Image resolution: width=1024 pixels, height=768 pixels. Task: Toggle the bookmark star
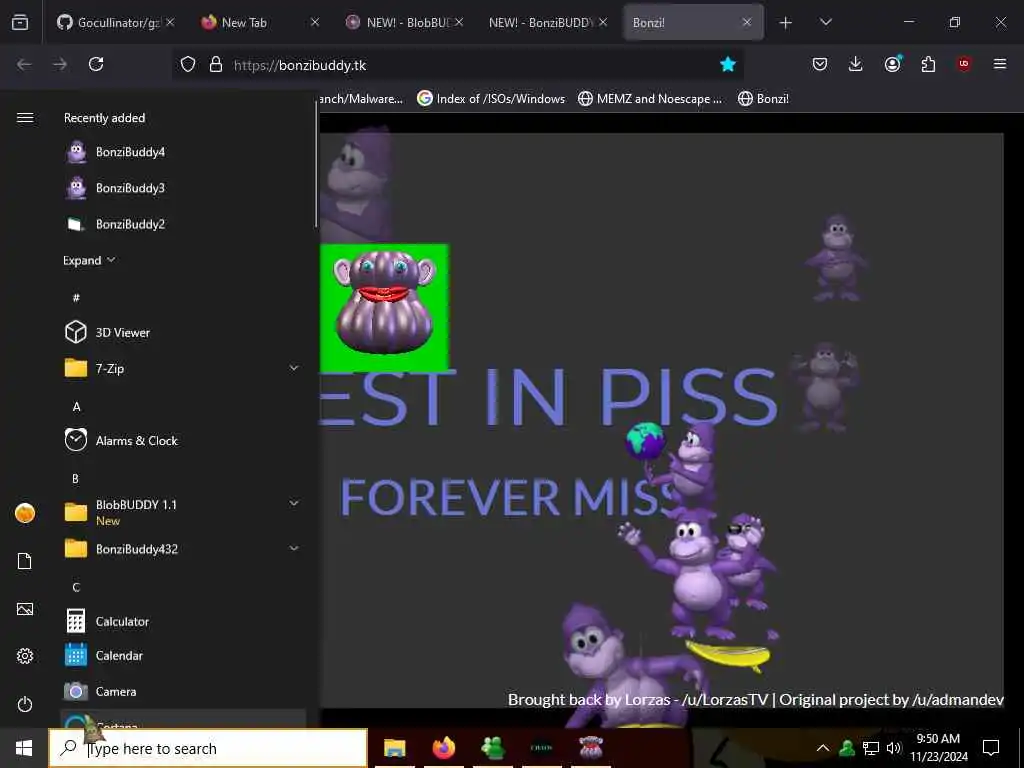tap(728, 64)
